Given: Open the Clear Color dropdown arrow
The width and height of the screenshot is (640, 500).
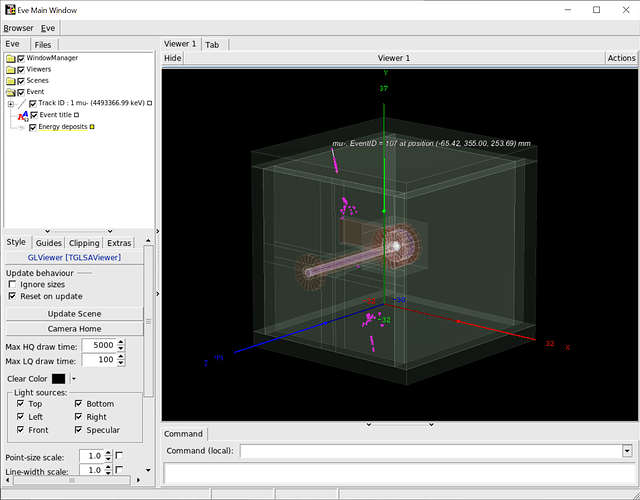Looking at the screenshot, I should pos(73,379).
